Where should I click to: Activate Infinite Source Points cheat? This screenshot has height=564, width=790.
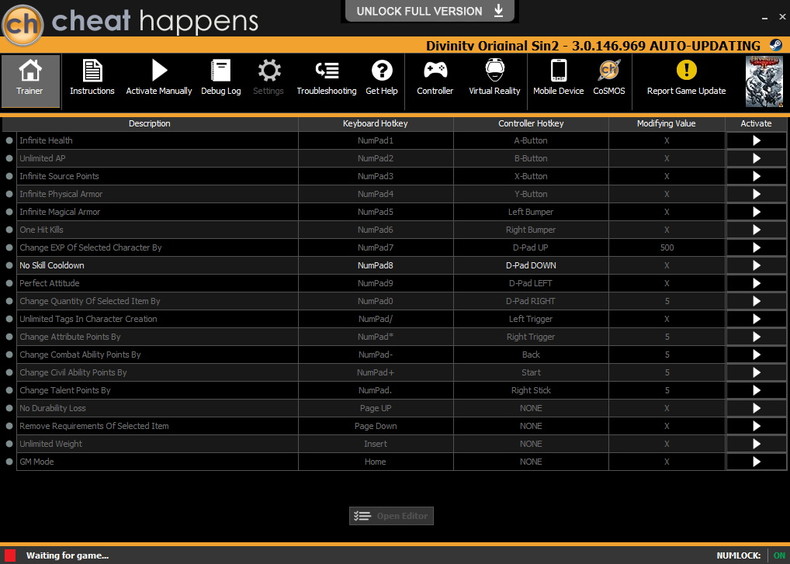tap(756, 176)
